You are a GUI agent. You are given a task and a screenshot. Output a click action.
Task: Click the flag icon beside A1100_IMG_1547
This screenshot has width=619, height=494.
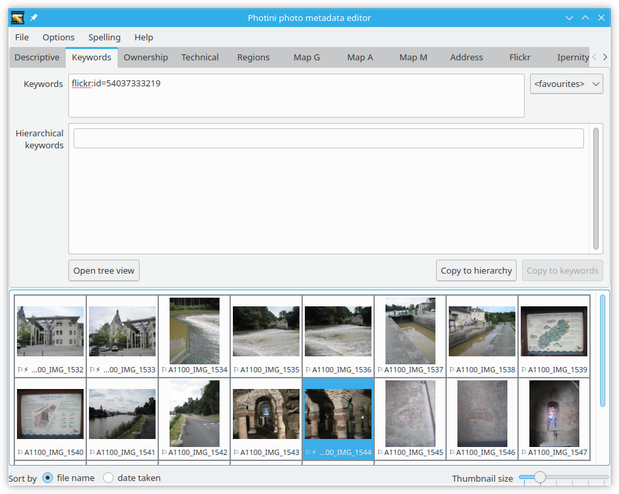(x=524, y=453)
